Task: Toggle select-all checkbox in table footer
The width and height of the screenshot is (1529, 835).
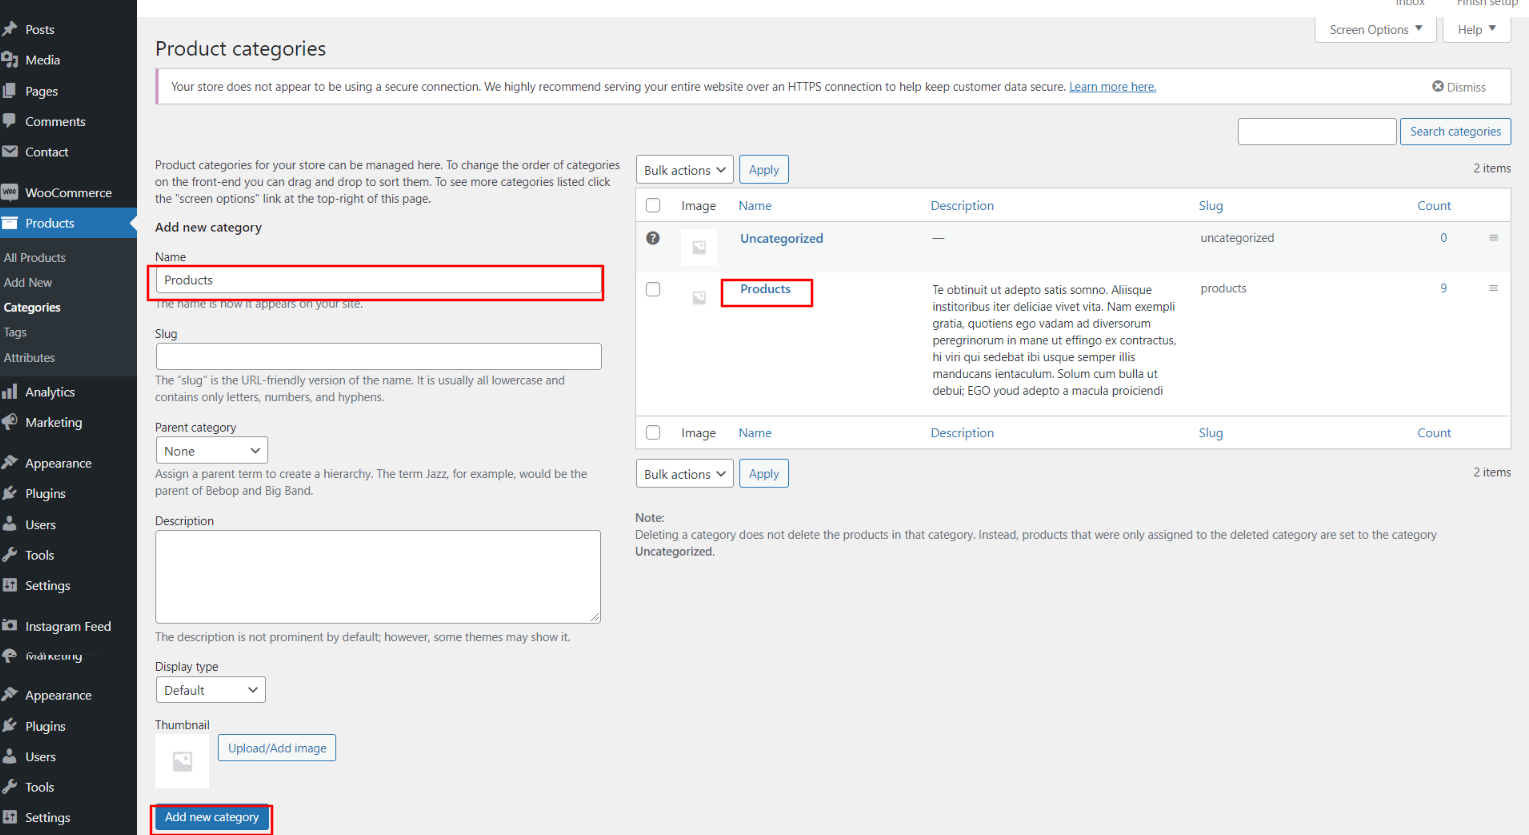Action: (653, 433)
